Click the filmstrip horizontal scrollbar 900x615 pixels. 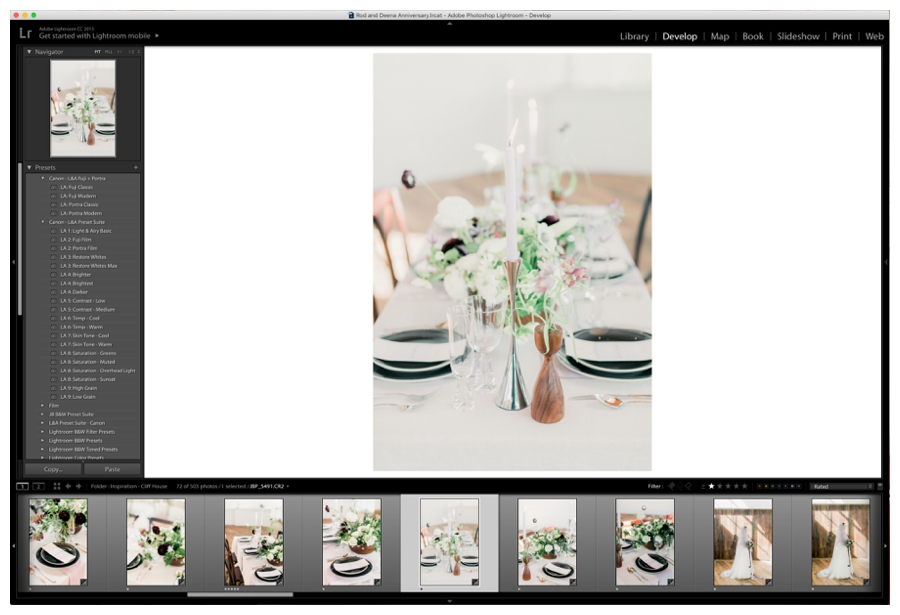point(240,594)
